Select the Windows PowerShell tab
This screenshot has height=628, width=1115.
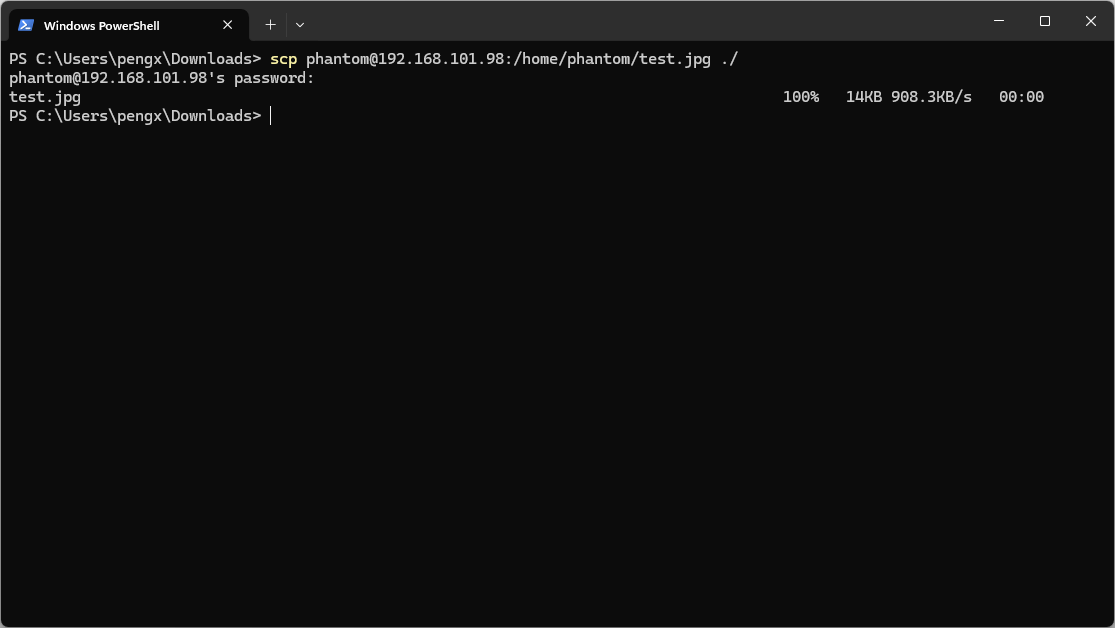129,25
